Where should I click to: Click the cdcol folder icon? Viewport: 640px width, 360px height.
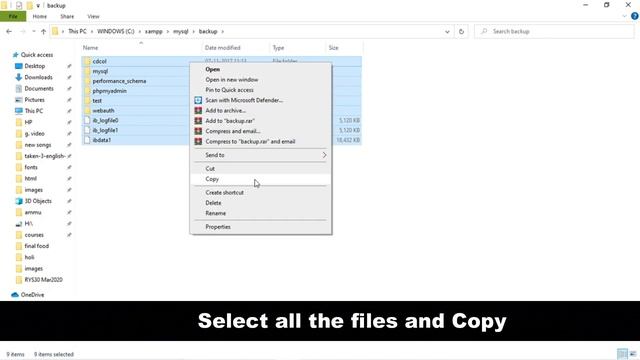(x=87, y=61)
